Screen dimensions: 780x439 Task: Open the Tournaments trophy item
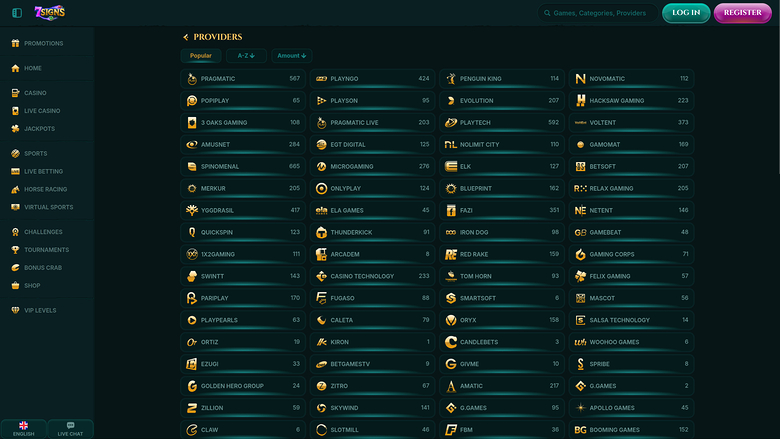(46, 250)
